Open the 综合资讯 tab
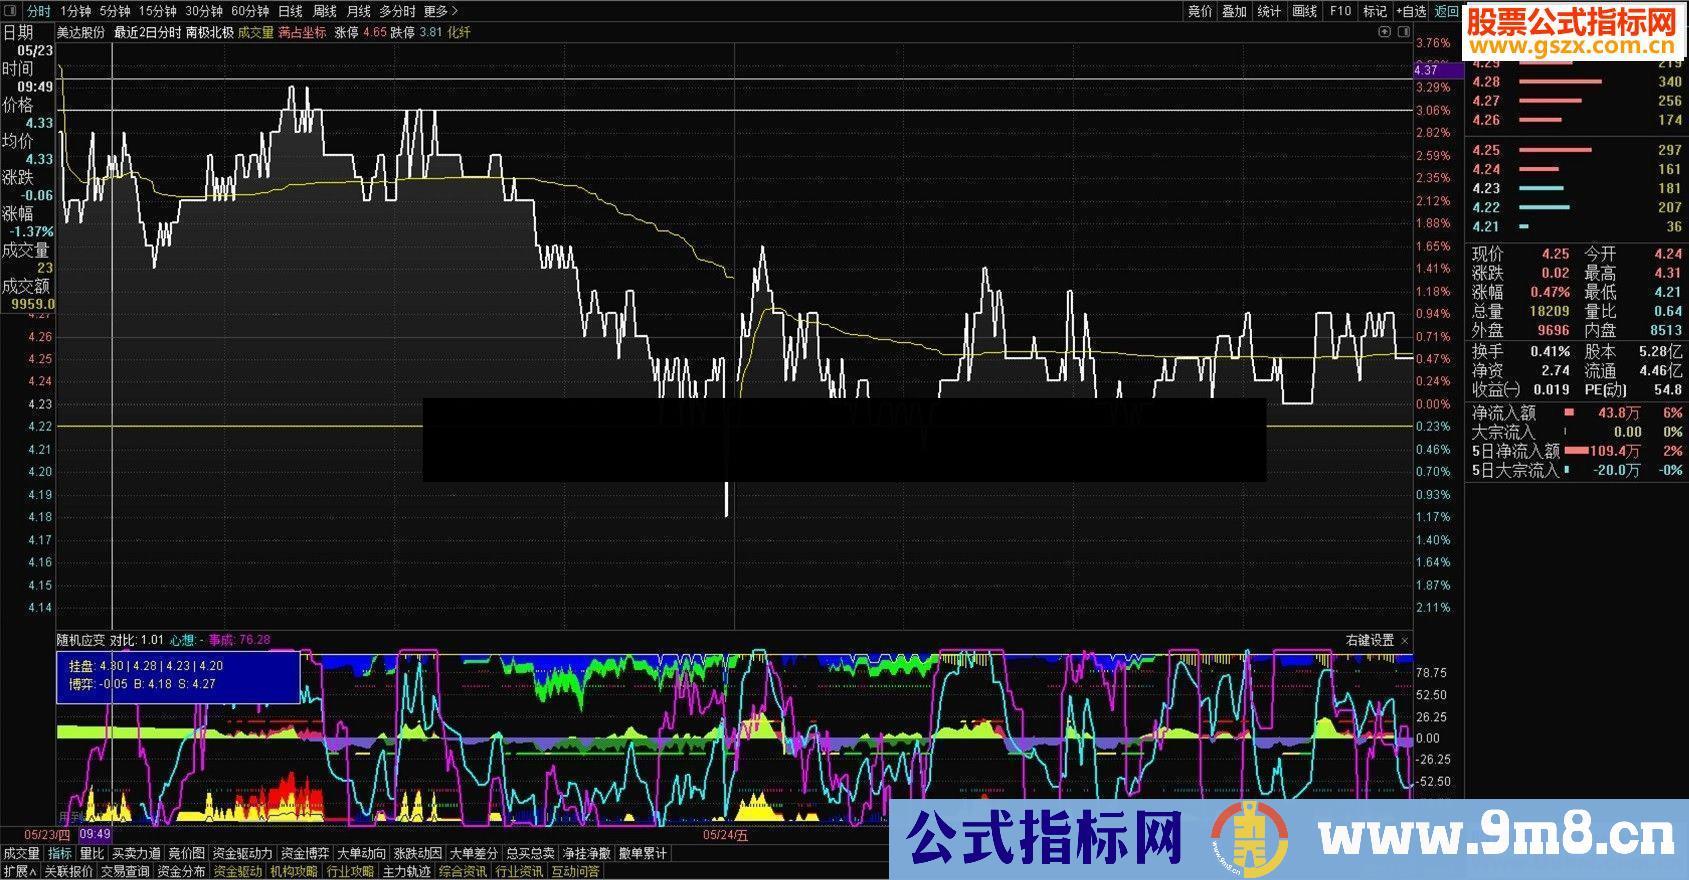The width and height of the screenshot is (1689, 880). (463, 871)
